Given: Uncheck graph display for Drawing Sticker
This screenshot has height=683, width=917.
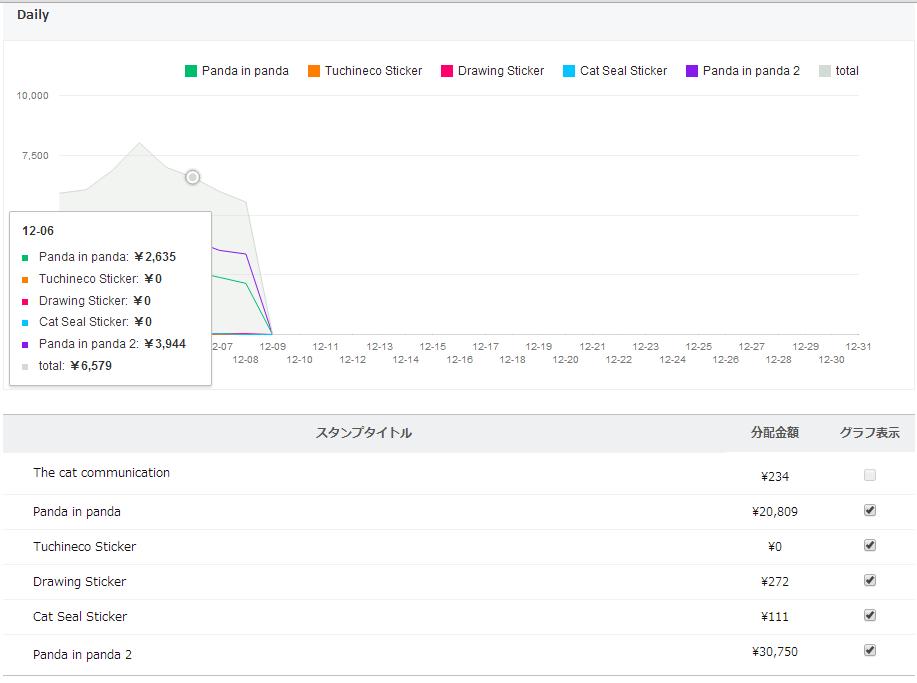Looking at the screenshot, I should (870, 580).
